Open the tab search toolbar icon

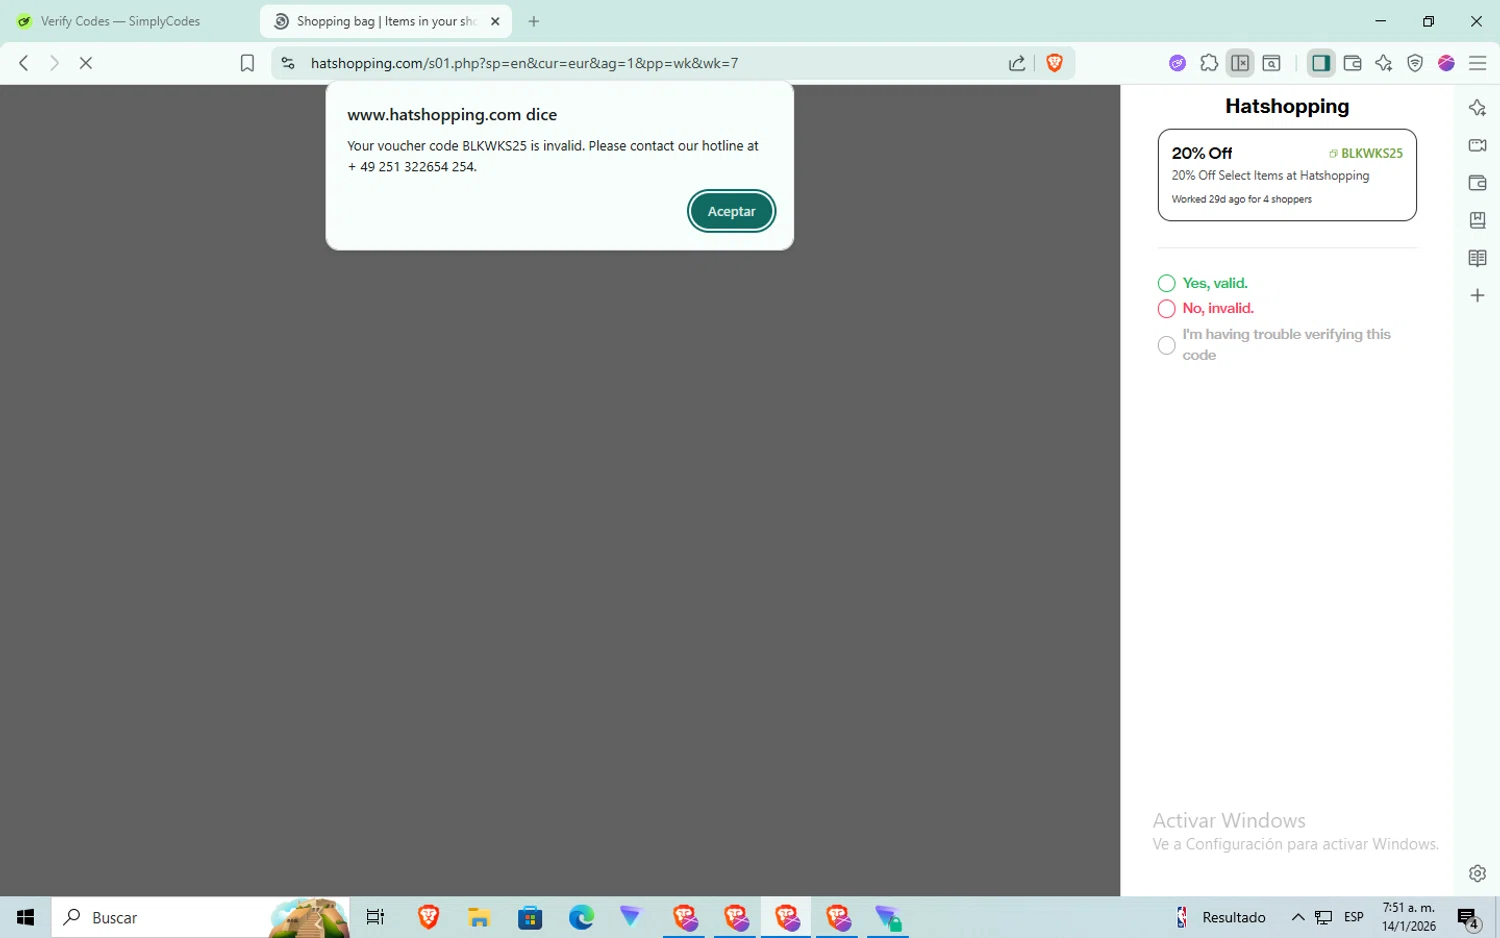1272,63
